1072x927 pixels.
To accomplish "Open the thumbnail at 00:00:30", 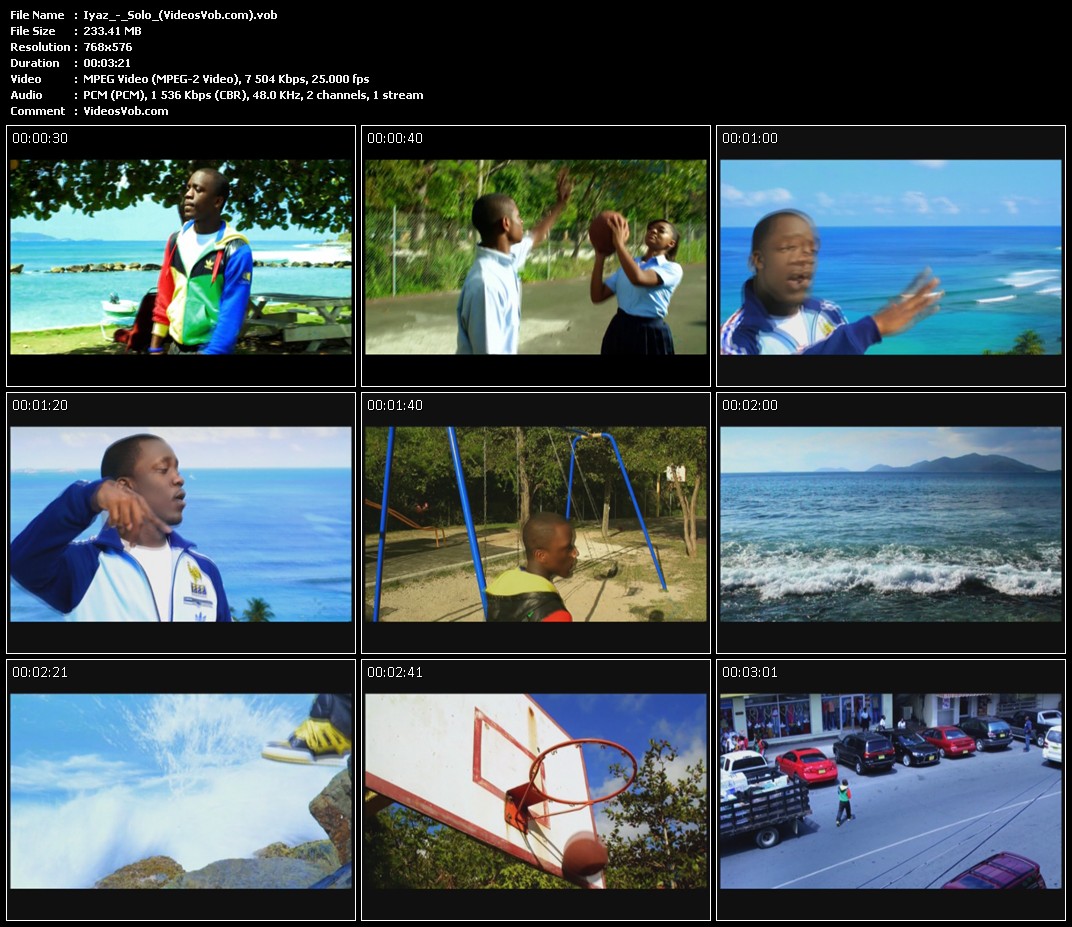I will (x=181, y=257).
